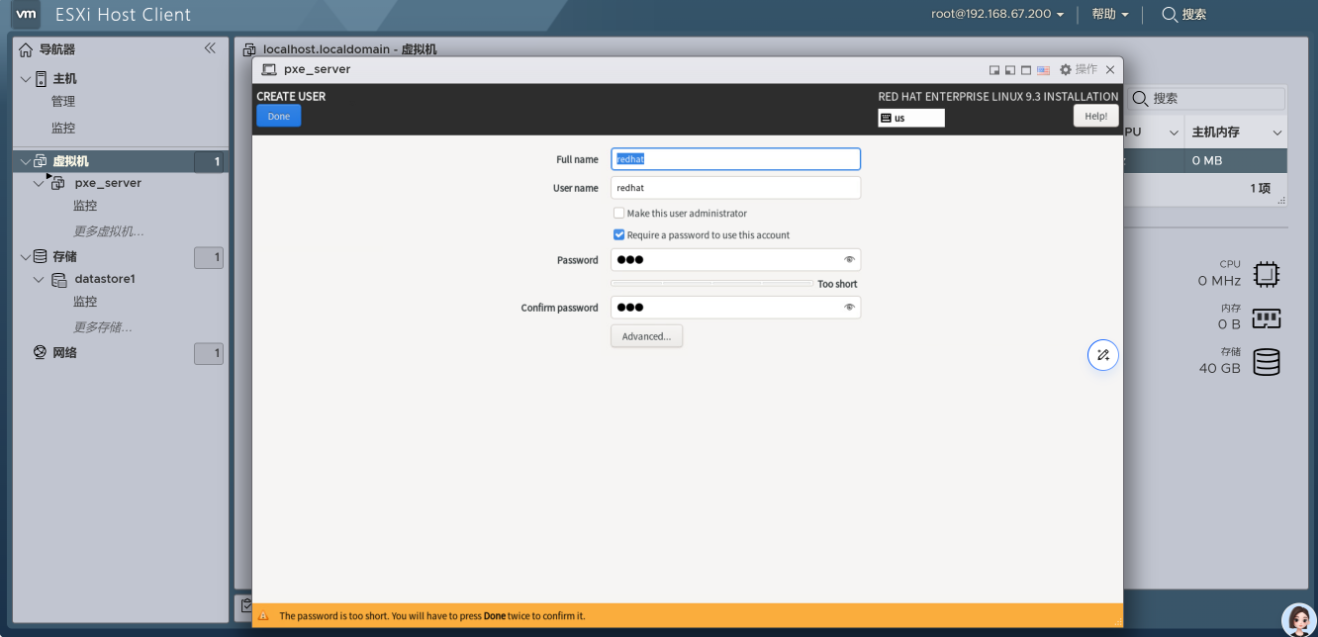
Task: Shrink console with small corner-box icon
Action: [x=994, y=70]
